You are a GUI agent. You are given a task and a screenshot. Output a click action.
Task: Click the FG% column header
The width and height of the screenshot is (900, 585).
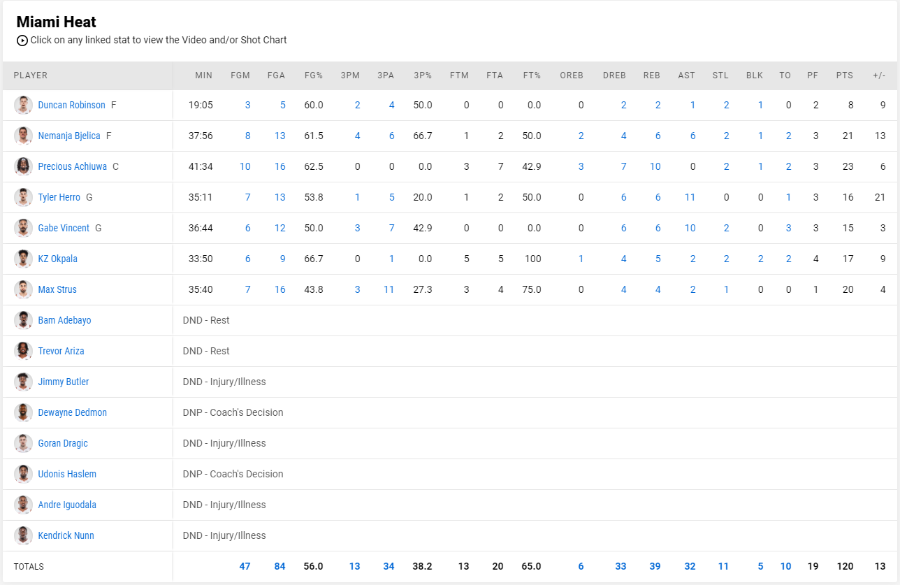(313, 76)
